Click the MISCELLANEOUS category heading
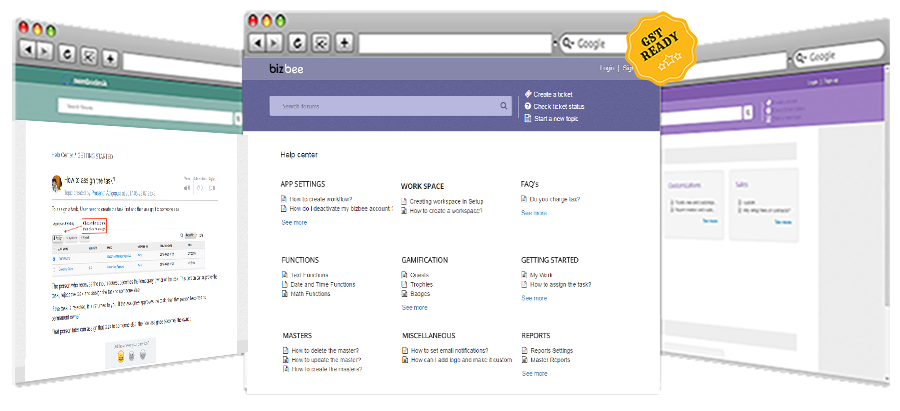 pos(429,335)
